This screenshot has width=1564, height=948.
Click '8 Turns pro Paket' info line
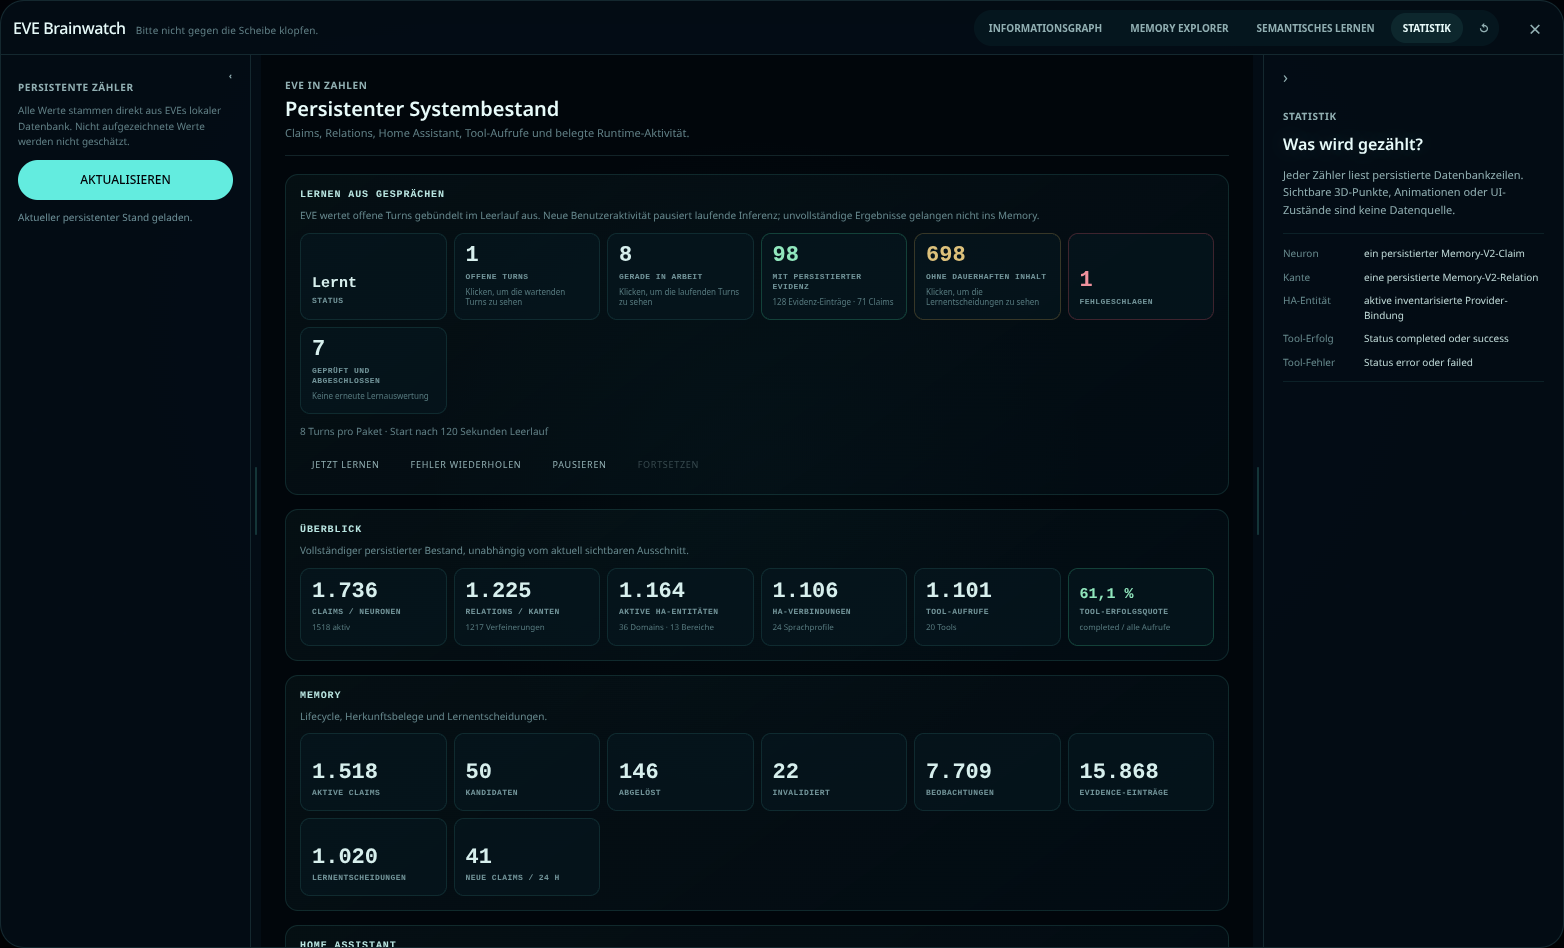tap(424, 432)
